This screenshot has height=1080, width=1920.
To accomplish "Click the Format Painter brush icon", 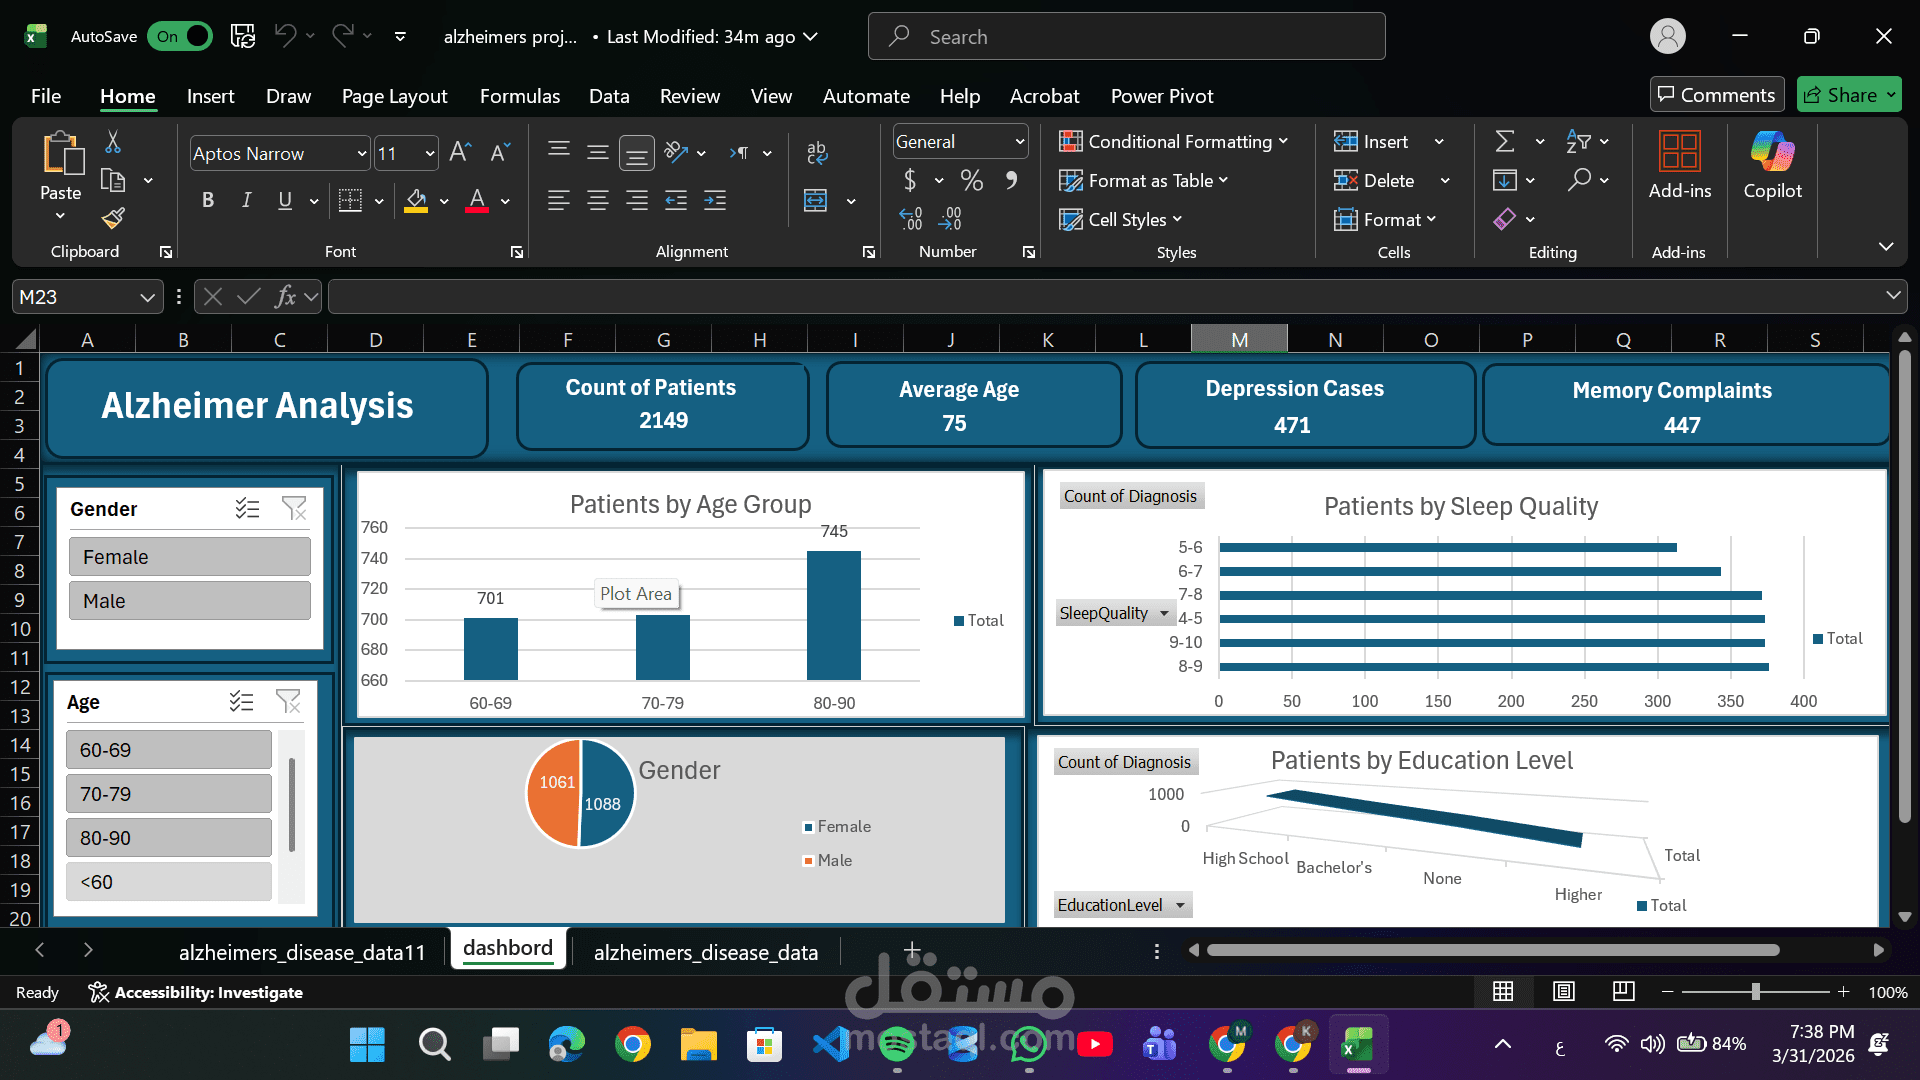I will pos(113,217).
